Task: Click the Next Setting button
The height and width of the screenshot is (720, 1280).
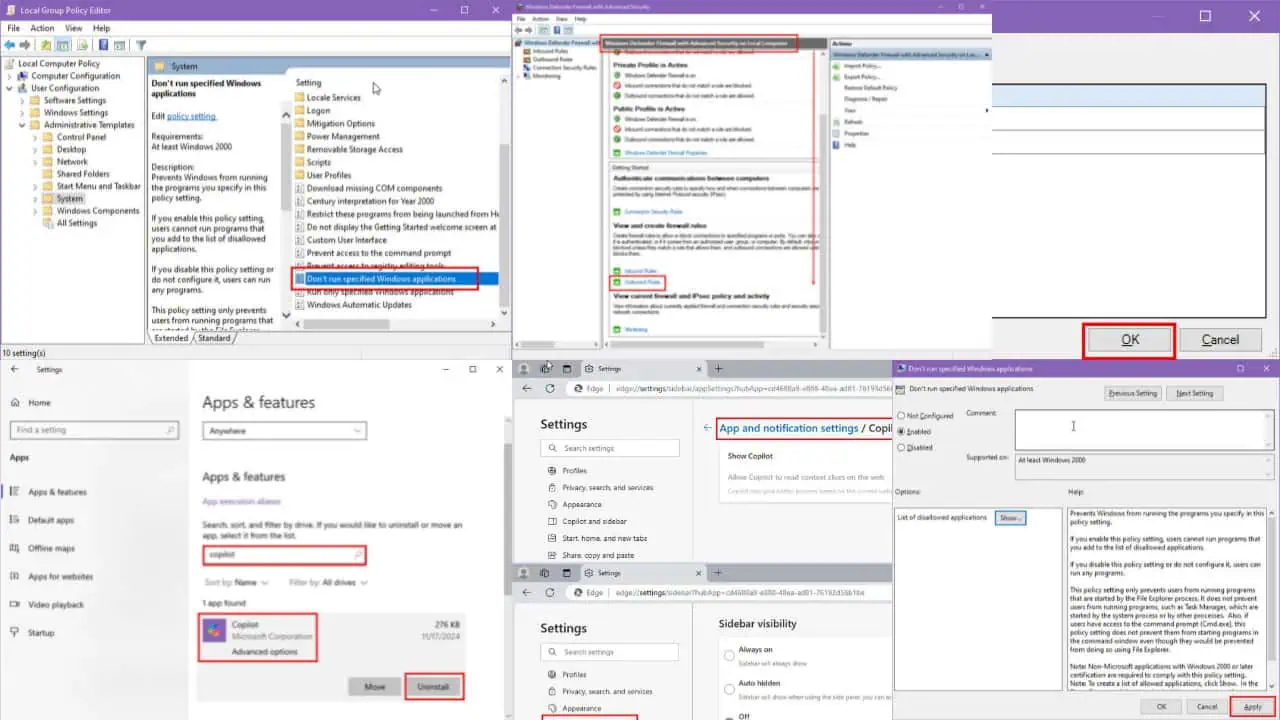Action: (1194, 393)
